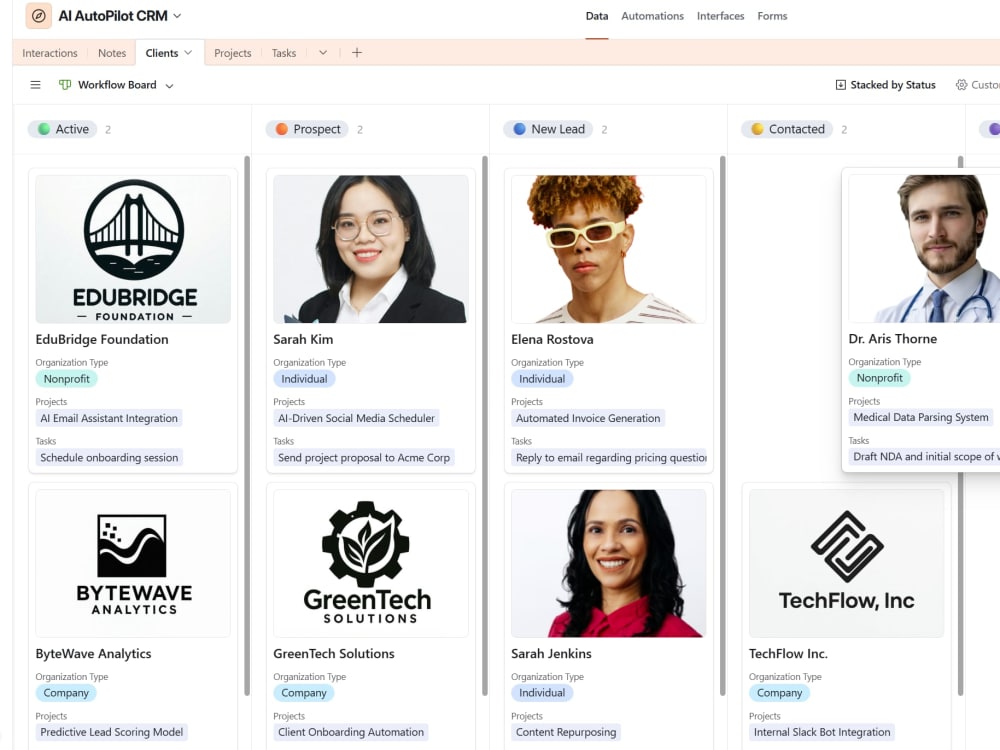This screenshot has height=750, width=1000.
Task: Open the Predictive Lead Scoring Model project
Action: tap(112, 732)
